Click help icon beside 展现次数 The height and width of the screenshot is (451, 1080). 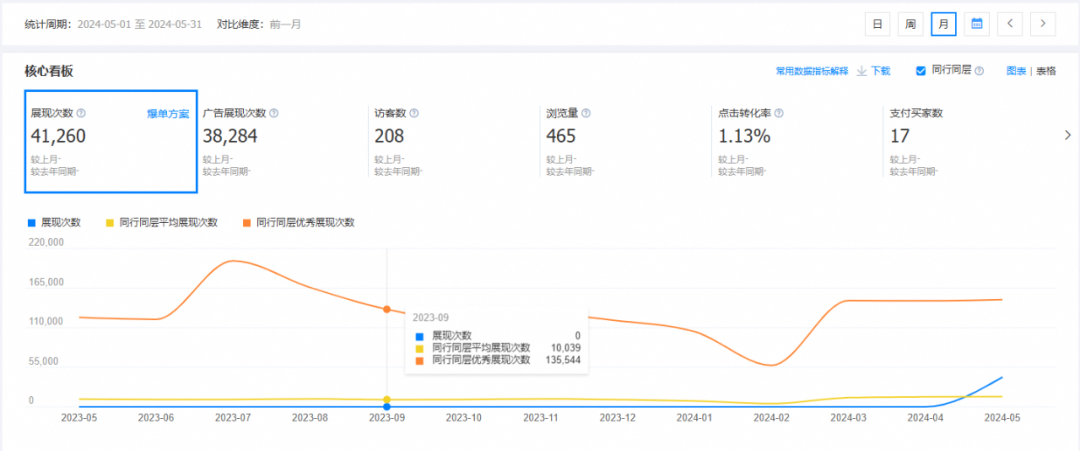(81, 113)
